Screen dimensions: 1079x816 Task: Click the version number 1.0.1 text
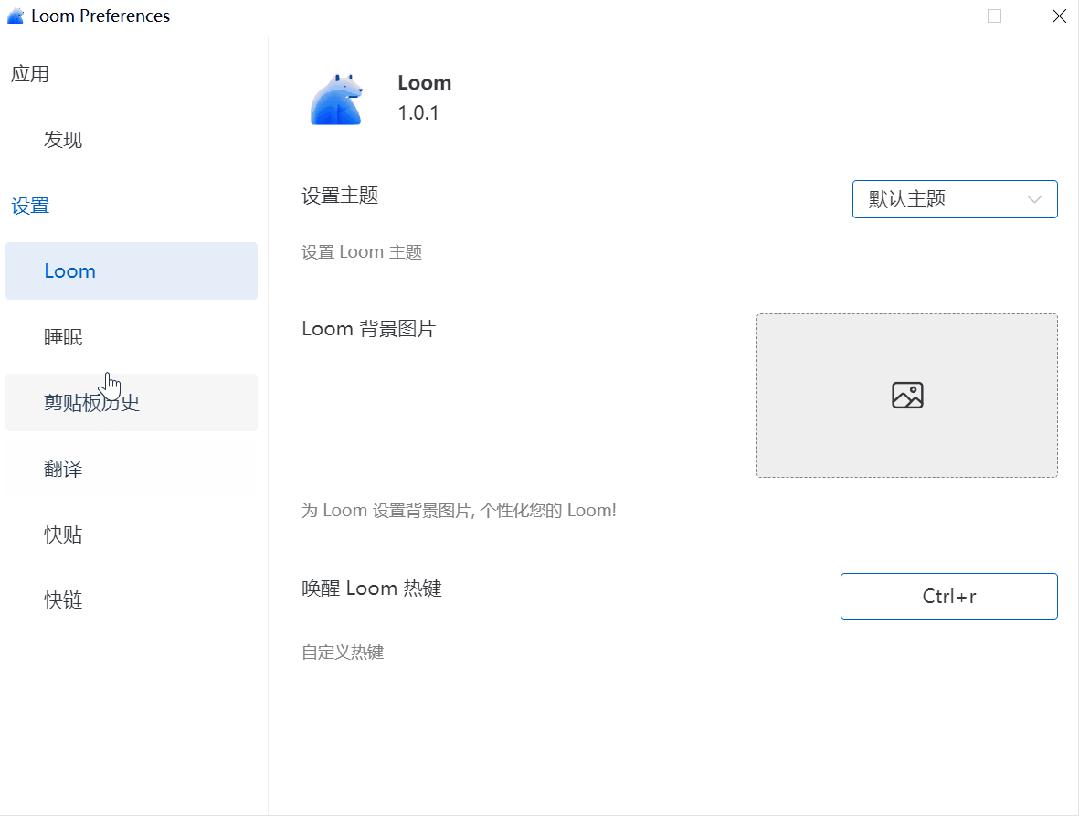(x=421, y=113)
